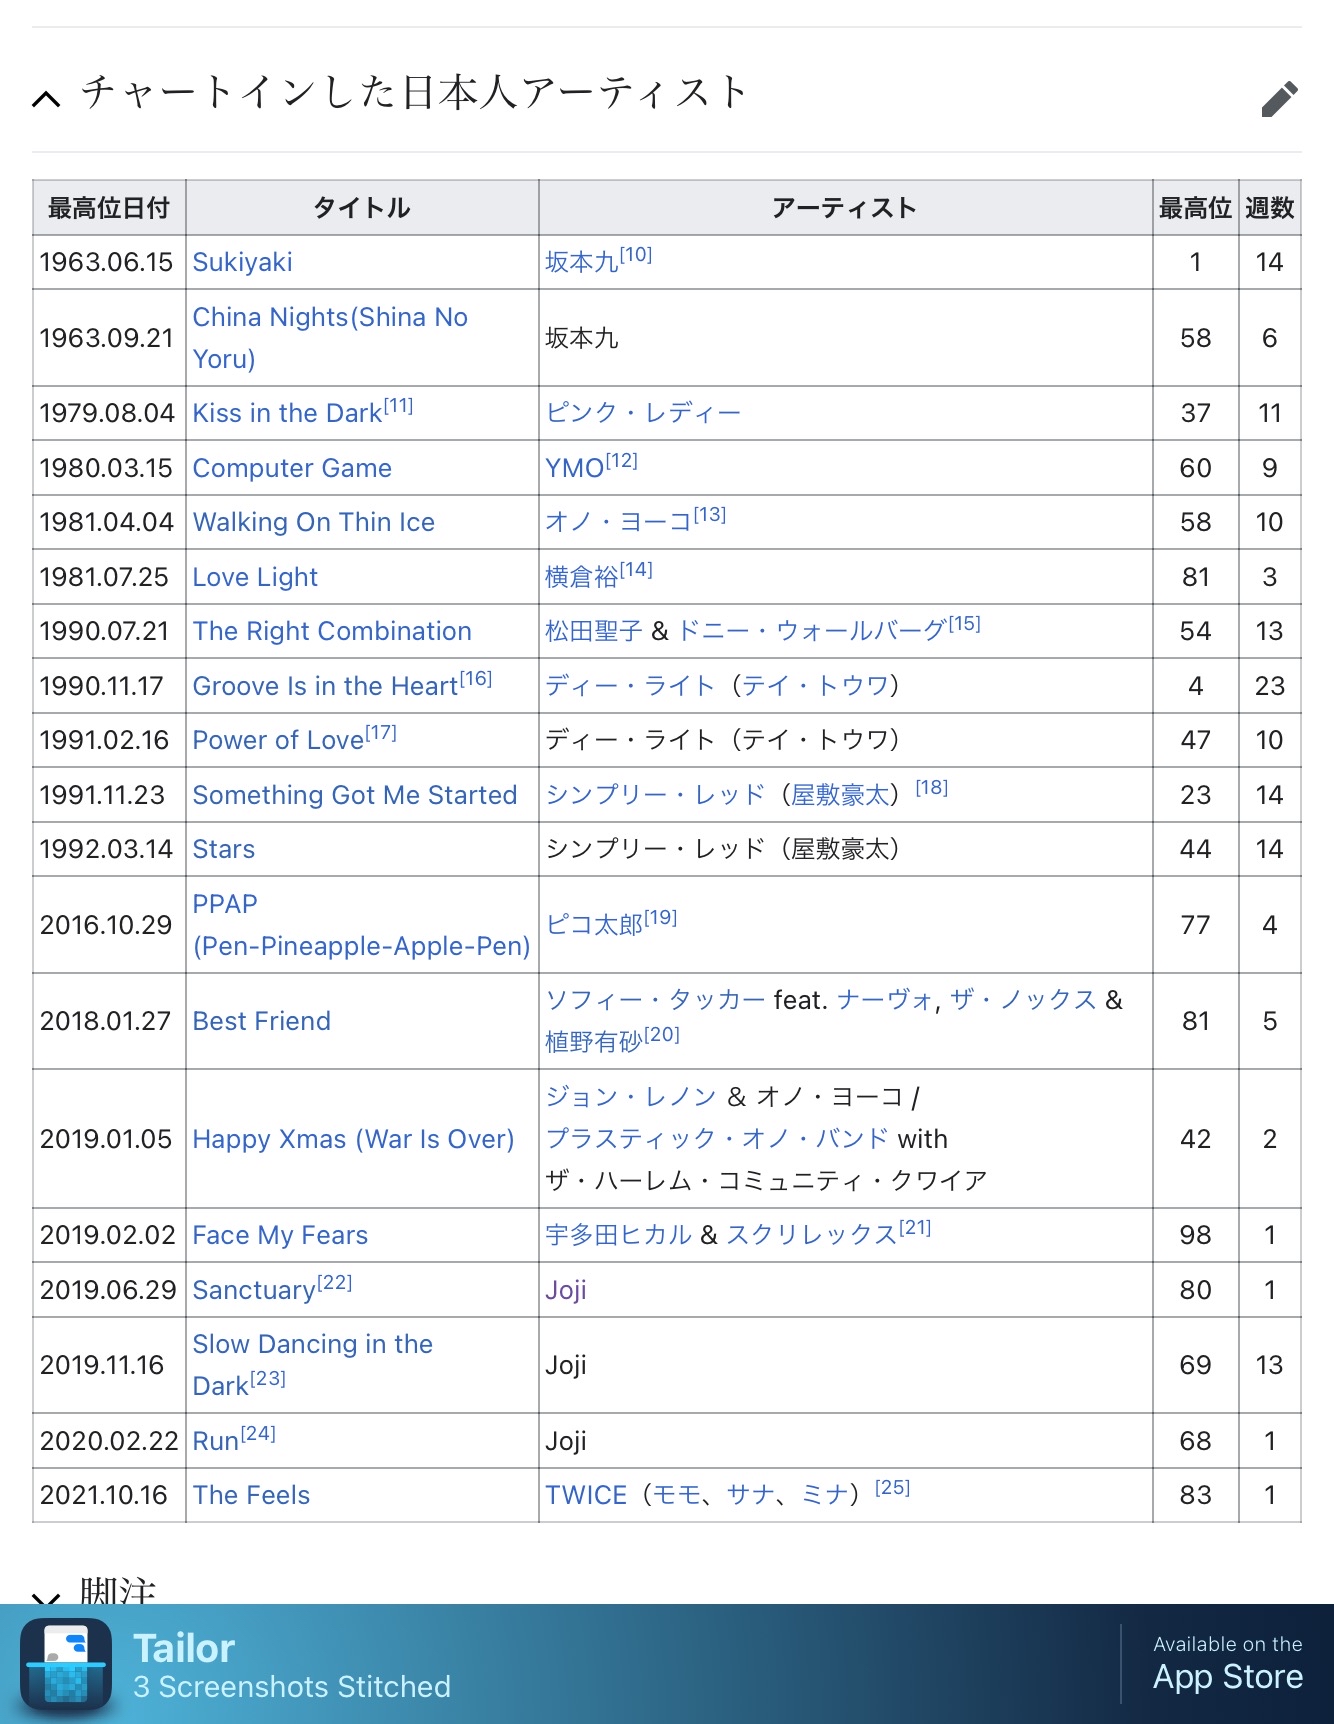
Task: Click the pencil edit icon
Action: click(1279, 98)
